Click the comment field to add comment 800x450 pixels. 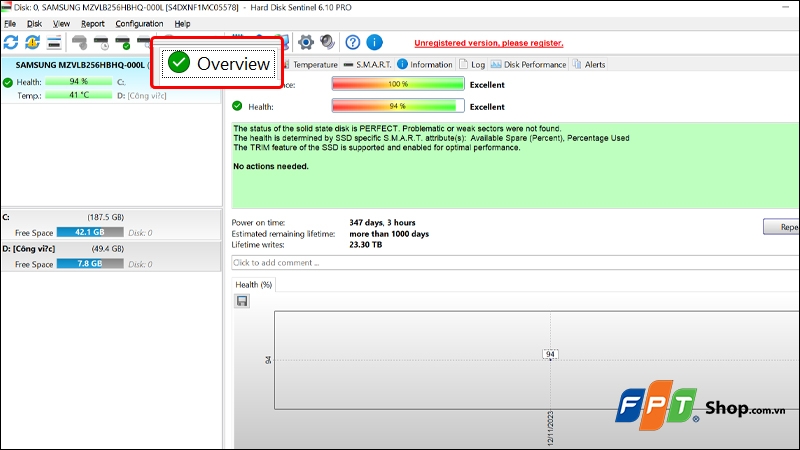pyautogui.click(x=515, y=262)
